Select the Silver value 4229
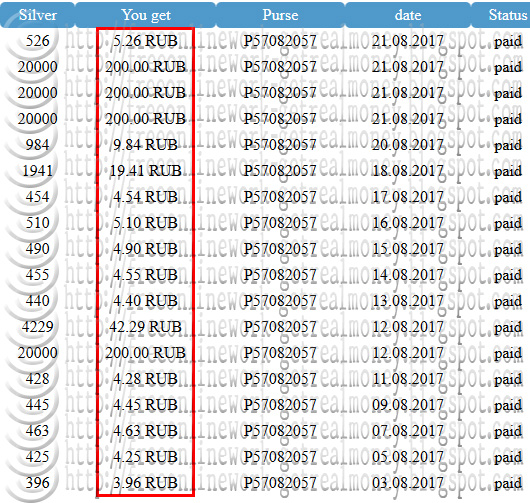The height and width of the screenshot is (503, 530). (38, 327)
